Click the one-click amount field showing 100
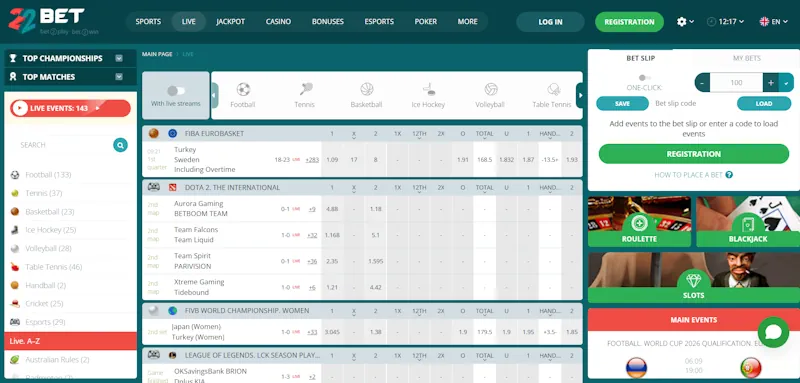800x383 pixels. point(736,83)
